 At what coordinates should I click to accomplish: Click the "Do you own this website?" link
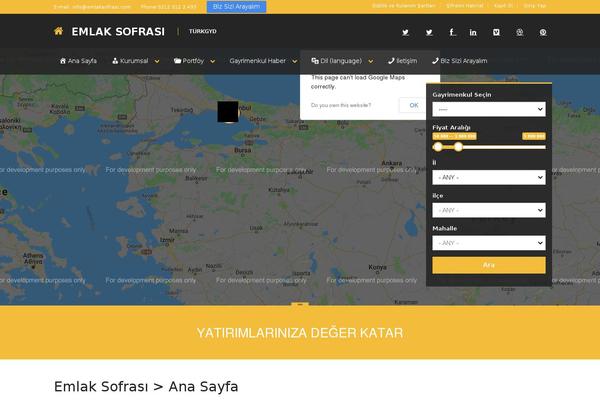click(341, 105)
